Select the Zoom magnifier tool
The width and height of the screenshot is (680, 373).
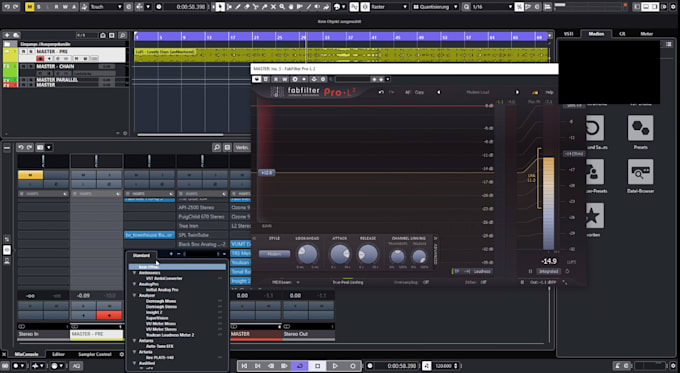point(282,7)
